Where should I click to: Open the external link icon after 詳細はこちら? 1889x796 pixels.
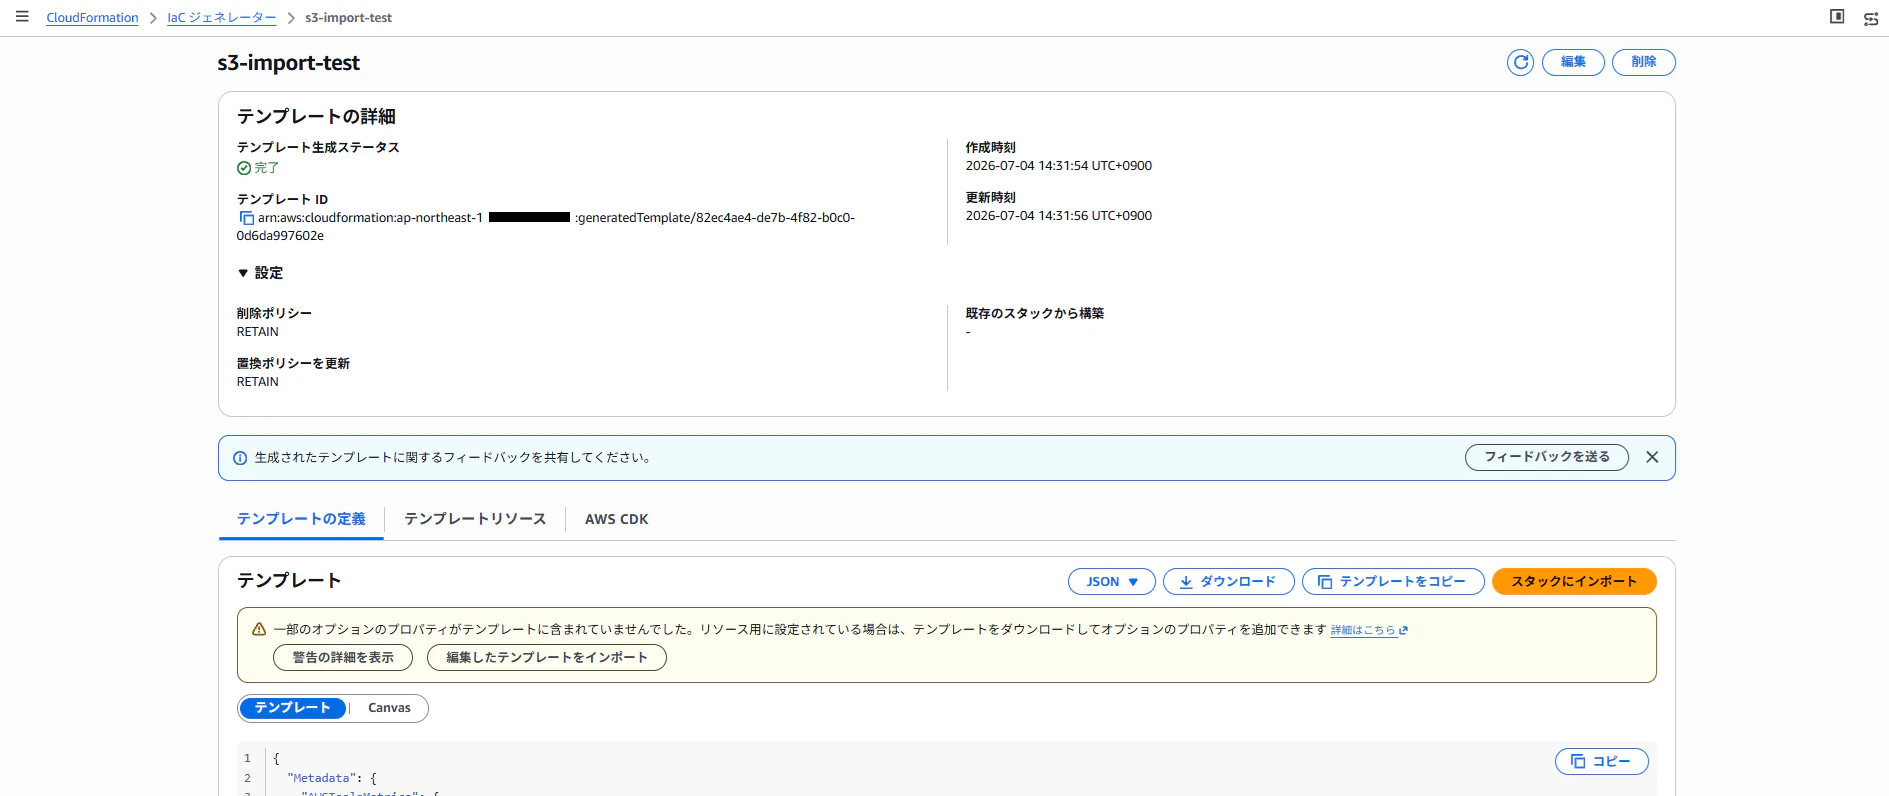pos(1404,630)
